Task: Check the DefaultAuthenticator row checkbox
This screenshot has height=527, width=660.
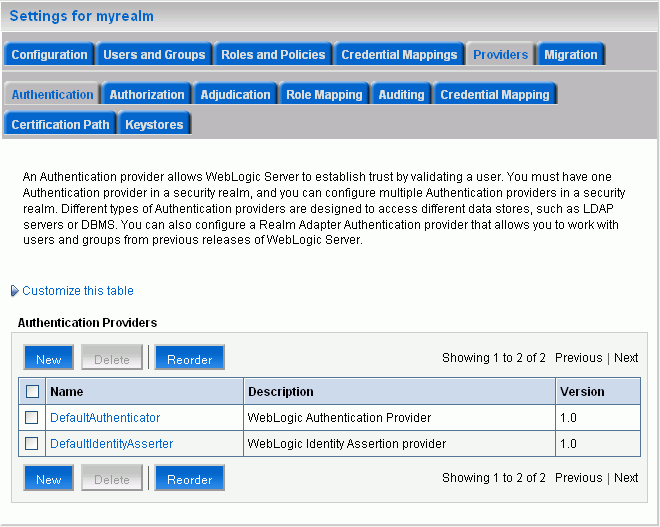Action: [32, 418]
